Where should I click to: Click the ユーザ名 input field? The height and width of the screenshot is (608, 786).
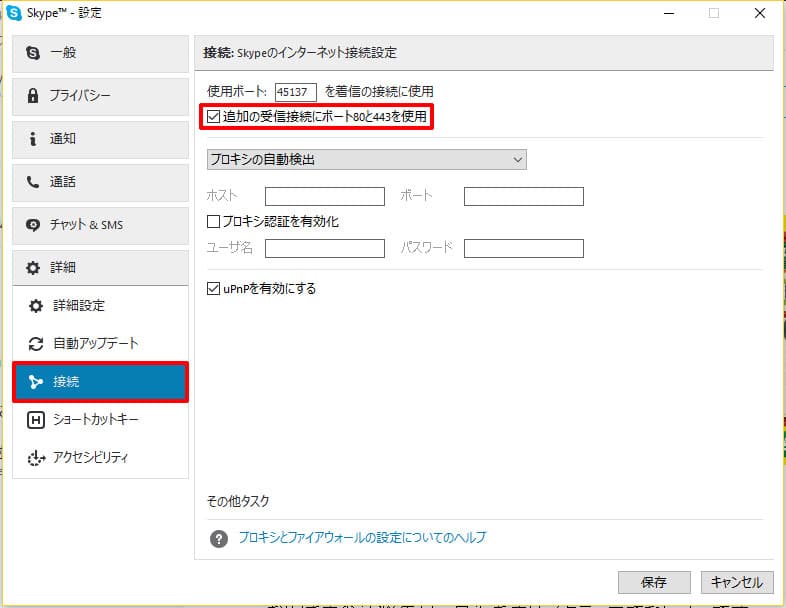click(325, 249)
